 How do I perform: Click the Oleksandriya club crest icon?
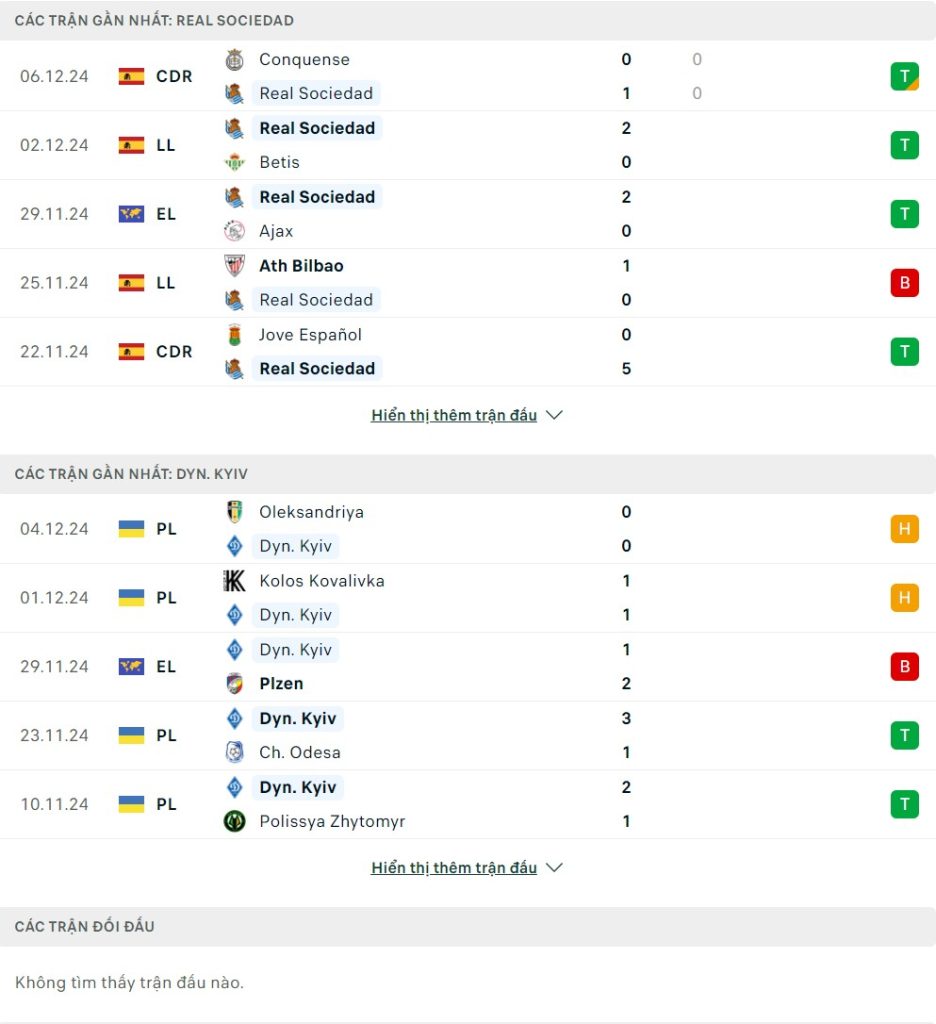click(235, 512)
